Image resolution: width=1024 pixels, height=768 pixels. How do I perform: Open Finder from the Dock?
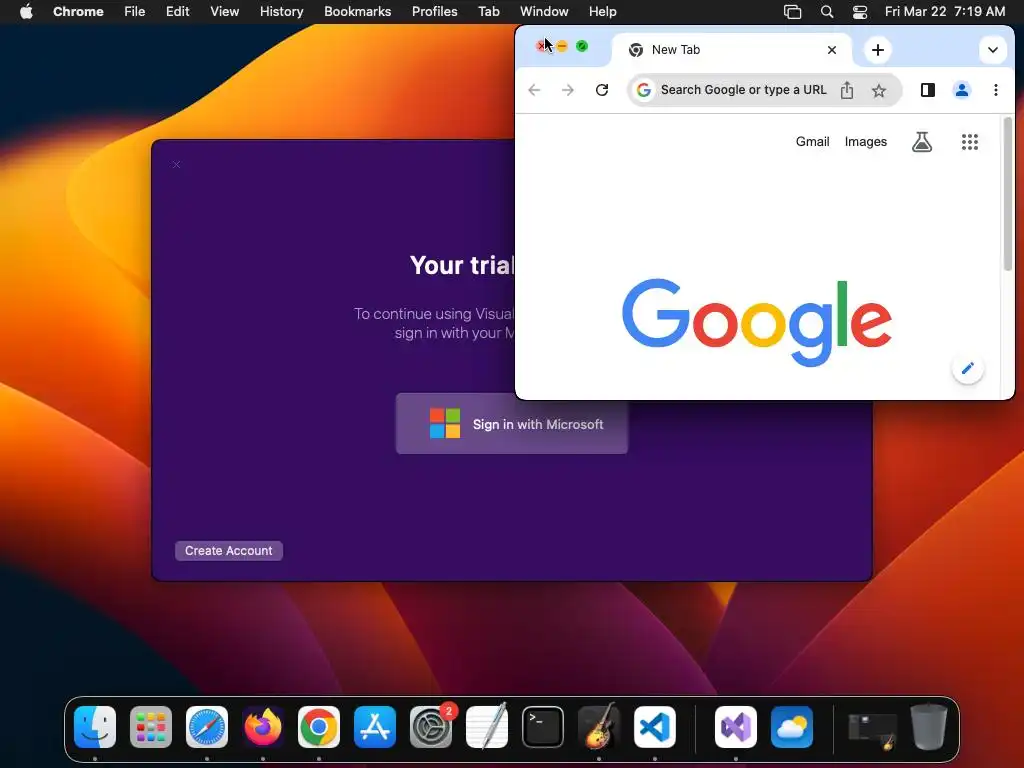point(95,727)
